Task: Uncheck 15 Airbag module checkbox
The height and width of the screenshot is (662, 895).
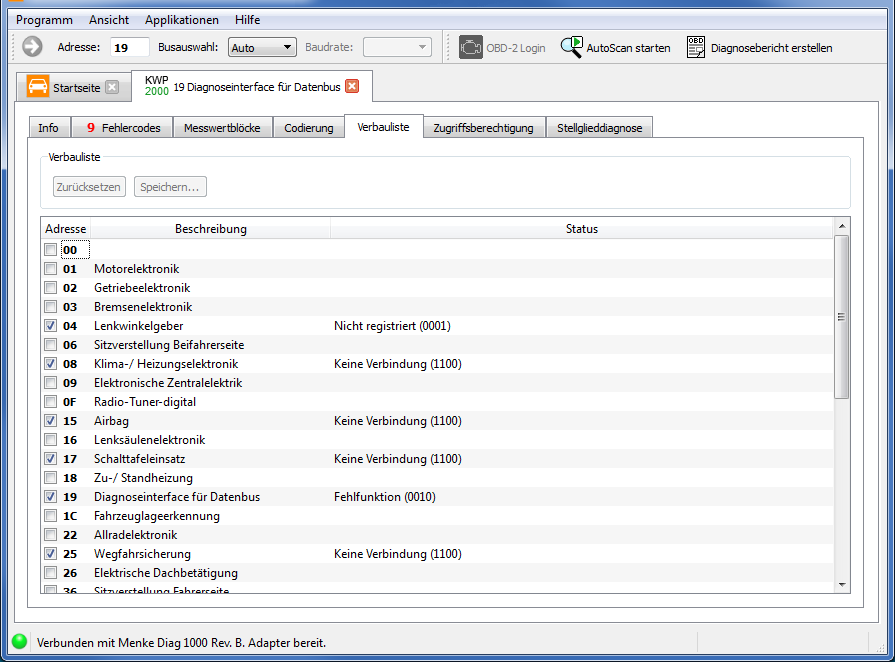Action: (x=51, y=421)
